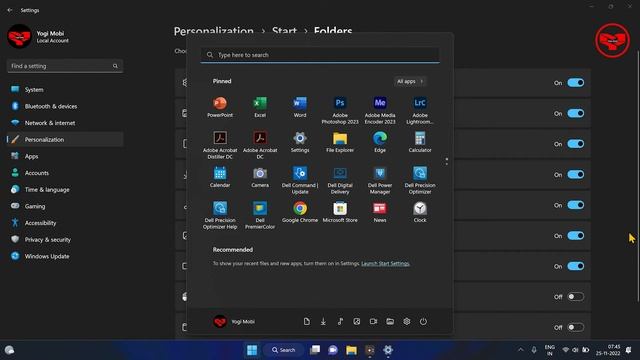Open Adobe Media Encoder 2023
The image size is (640, 360).
(380, 110)
